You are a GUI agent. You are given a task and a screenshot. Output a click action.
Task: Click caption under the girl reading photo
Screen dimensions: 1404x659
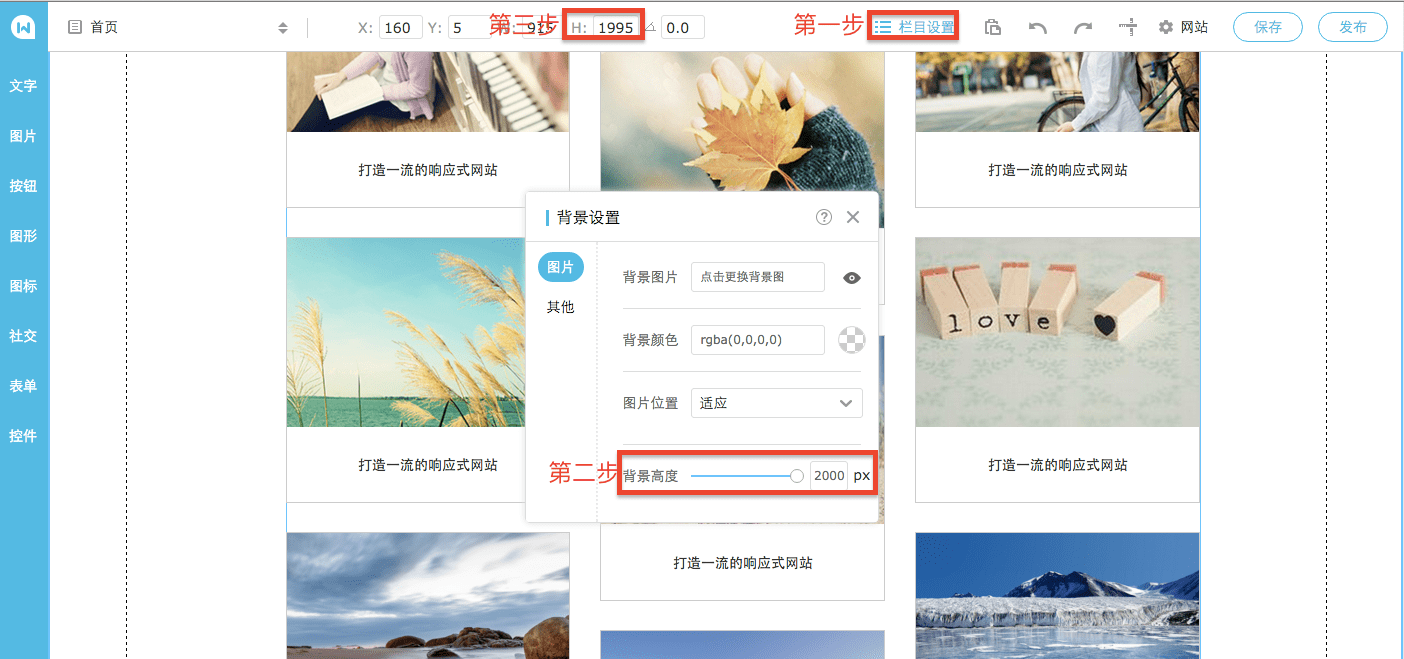(x=428, y=170)
